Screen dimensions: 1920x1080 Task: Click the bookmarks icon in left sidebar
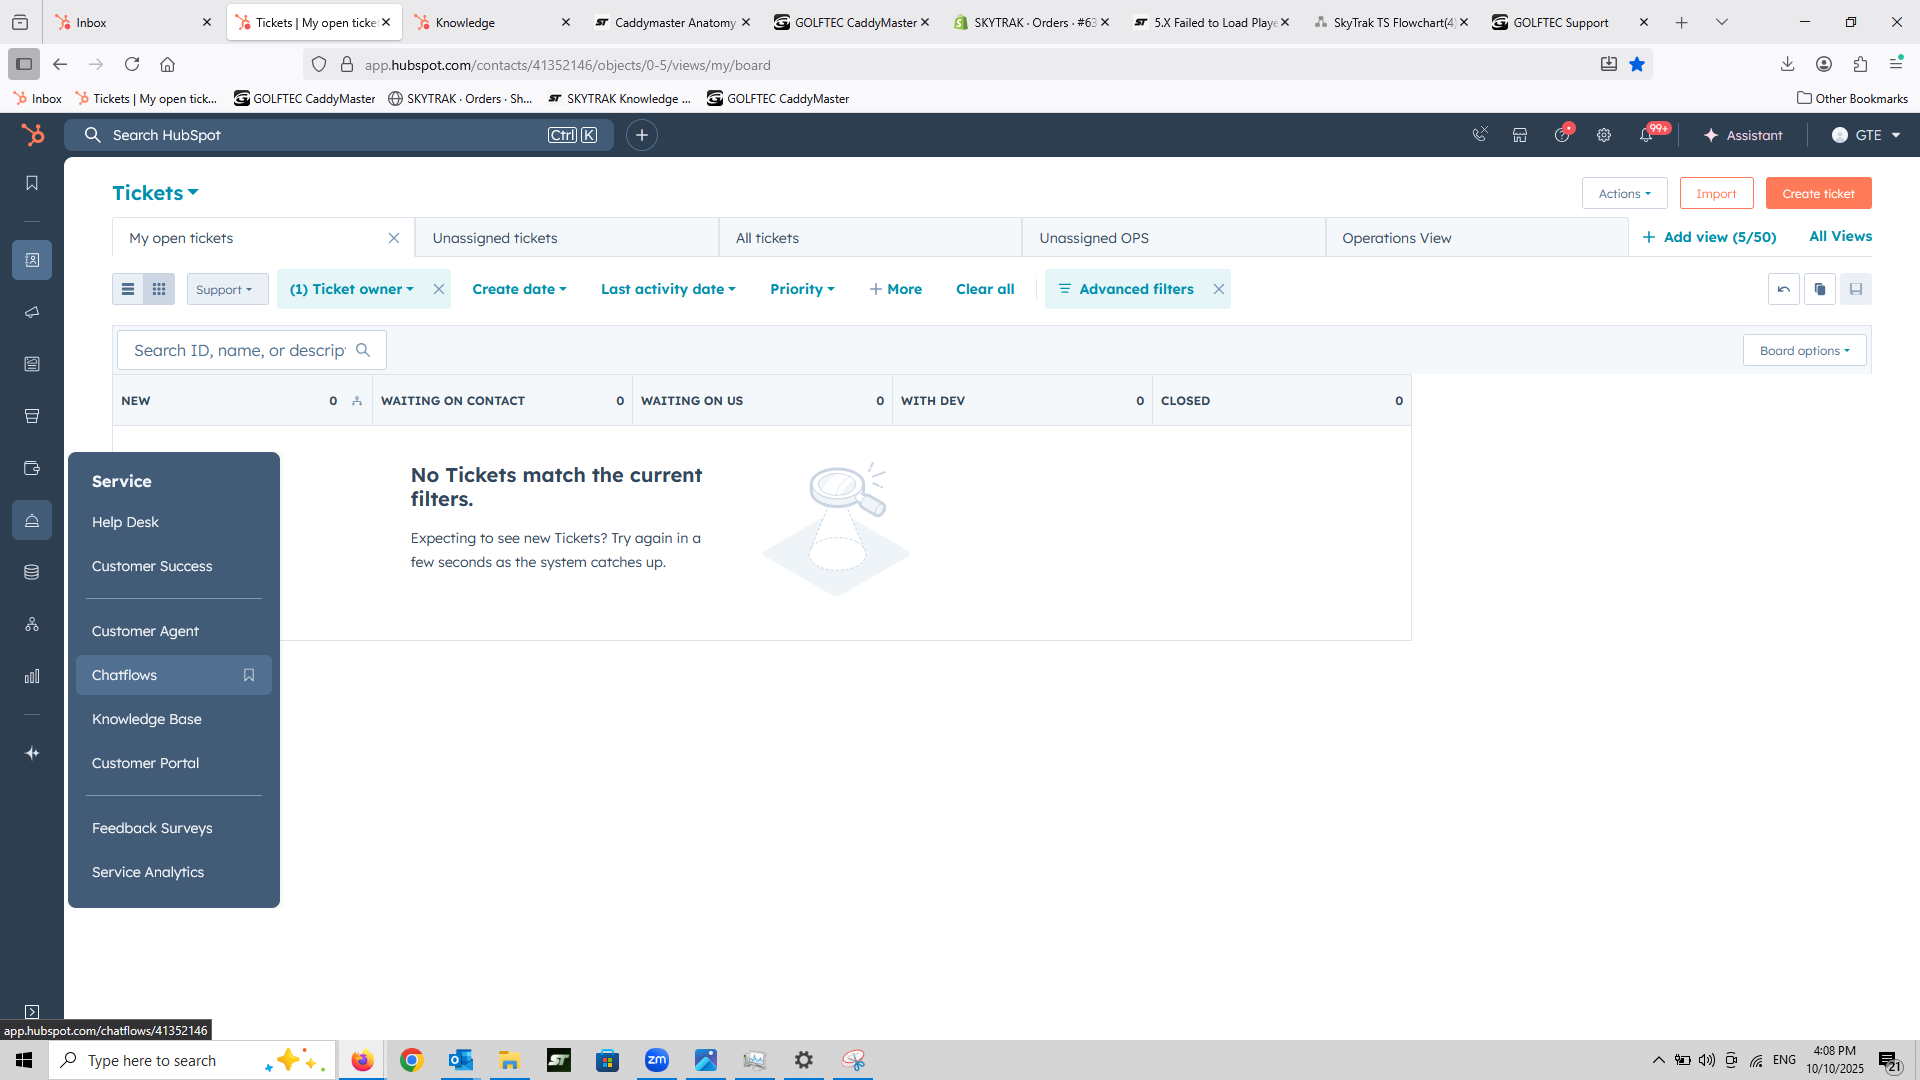(32, 183)
